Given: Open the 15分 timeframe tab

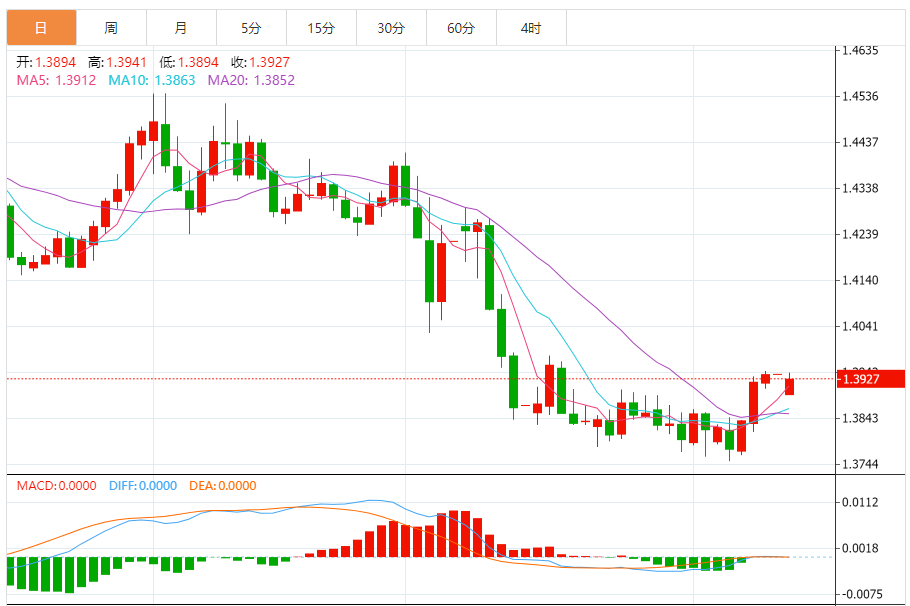Looking at the screenshot, I should point(321,28).
